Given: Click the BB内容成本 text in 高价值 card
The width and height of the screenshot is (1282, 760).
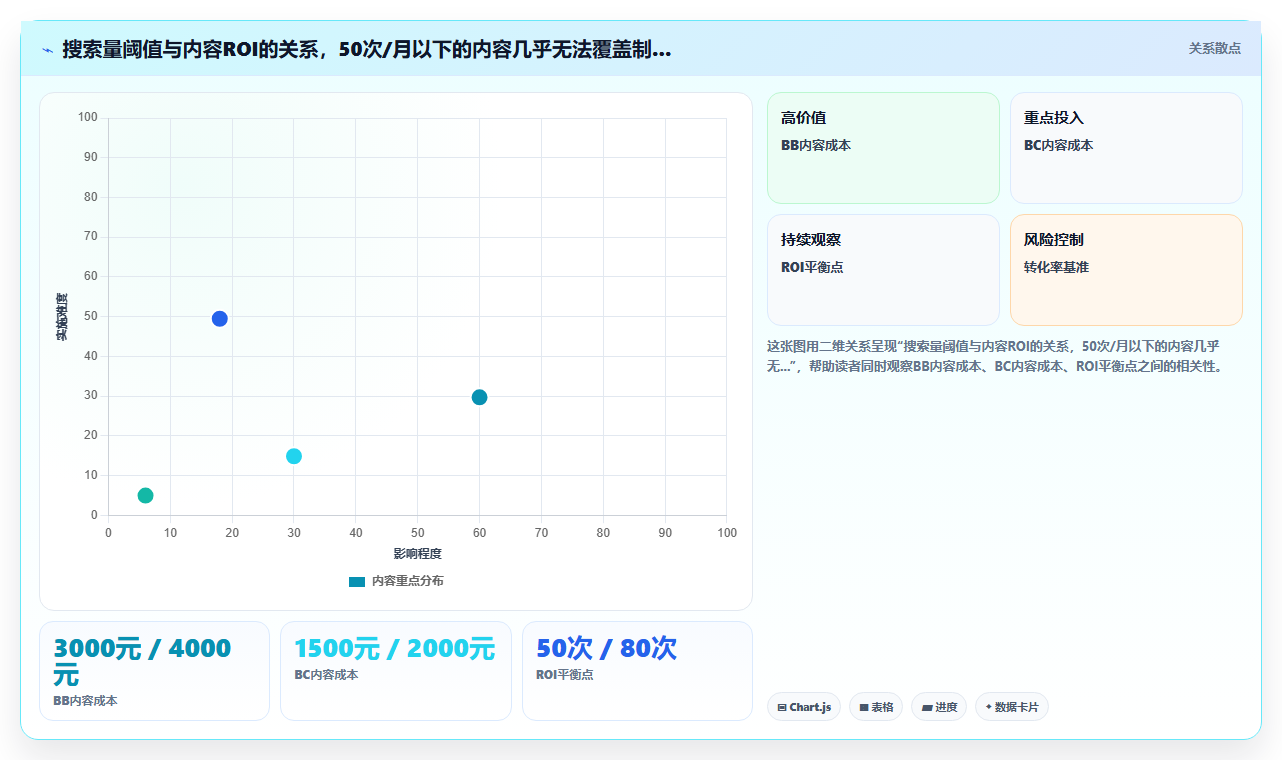Looking at the screenshot, I should coord(816,145).
